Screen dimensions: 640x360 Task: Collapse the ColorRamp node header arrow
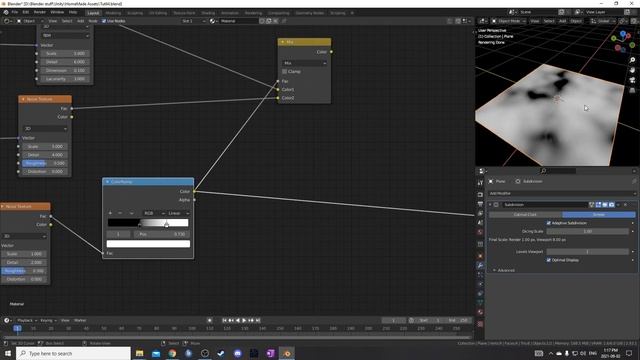pyautogui.click(x=107, y=182)
